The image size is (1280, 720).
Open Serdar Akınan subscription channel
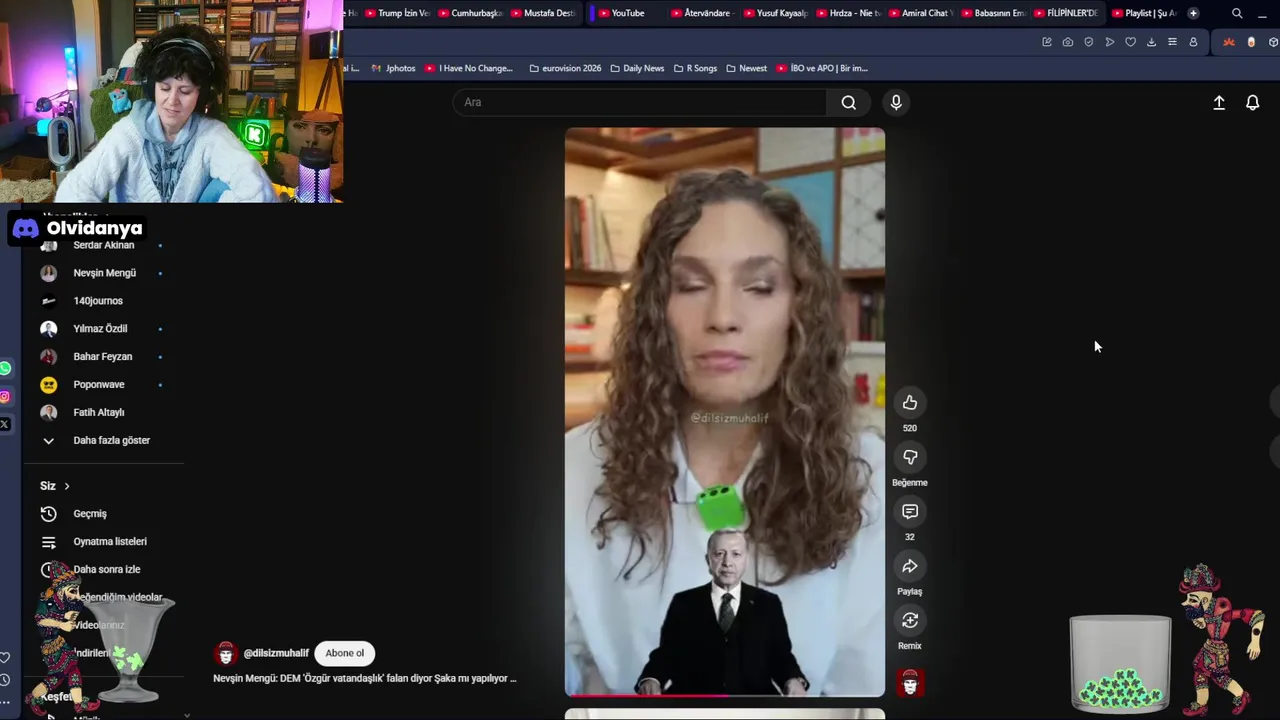coord(103,245)
